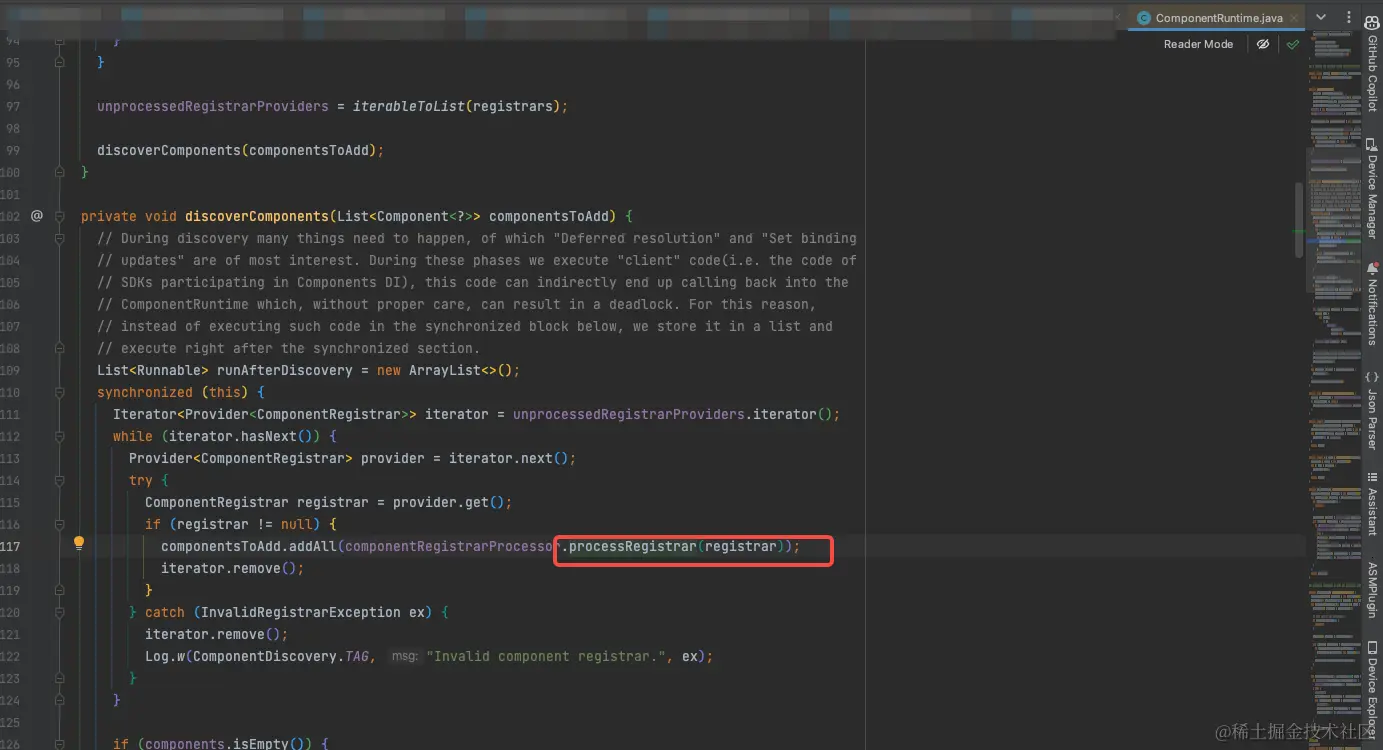Collapse the if registrar block fold arrow

pyautogui.click(x=59, y=523)
